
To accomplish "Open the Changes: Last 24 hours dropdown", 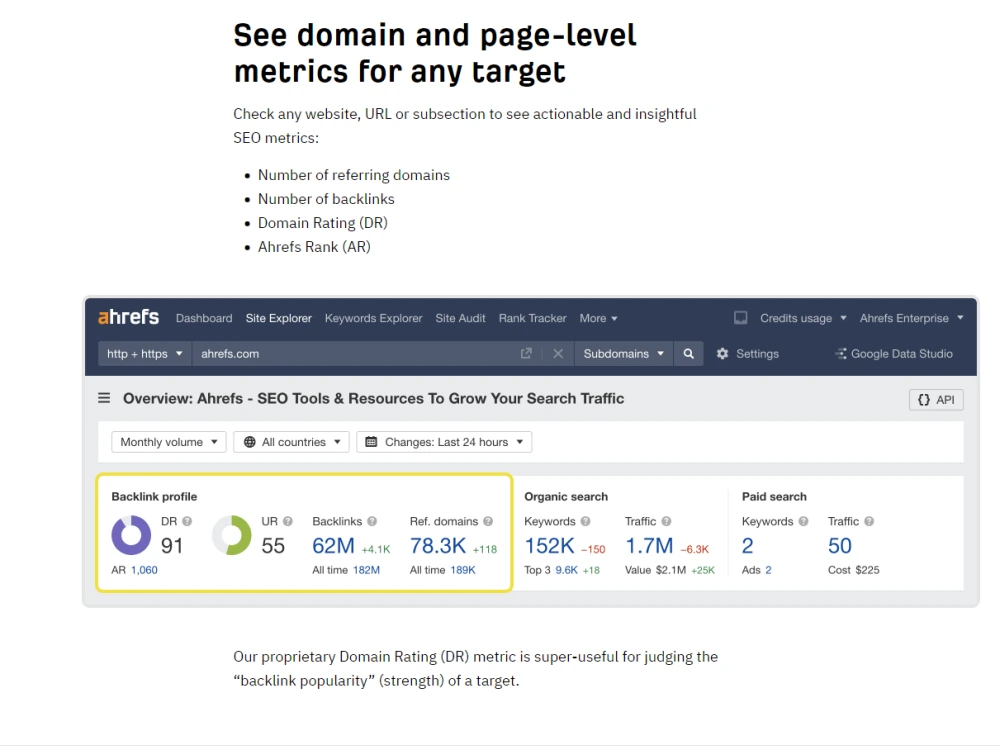I will [x=445, y=442].
